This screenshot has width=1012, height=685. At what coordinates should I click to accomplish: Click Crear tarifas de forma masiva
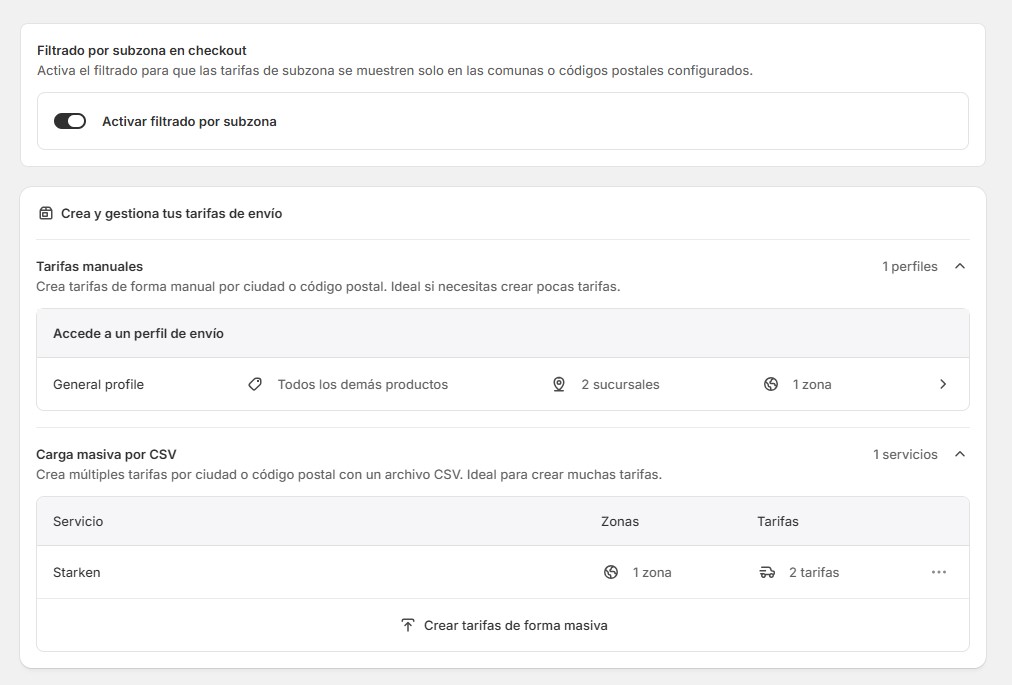504,625
